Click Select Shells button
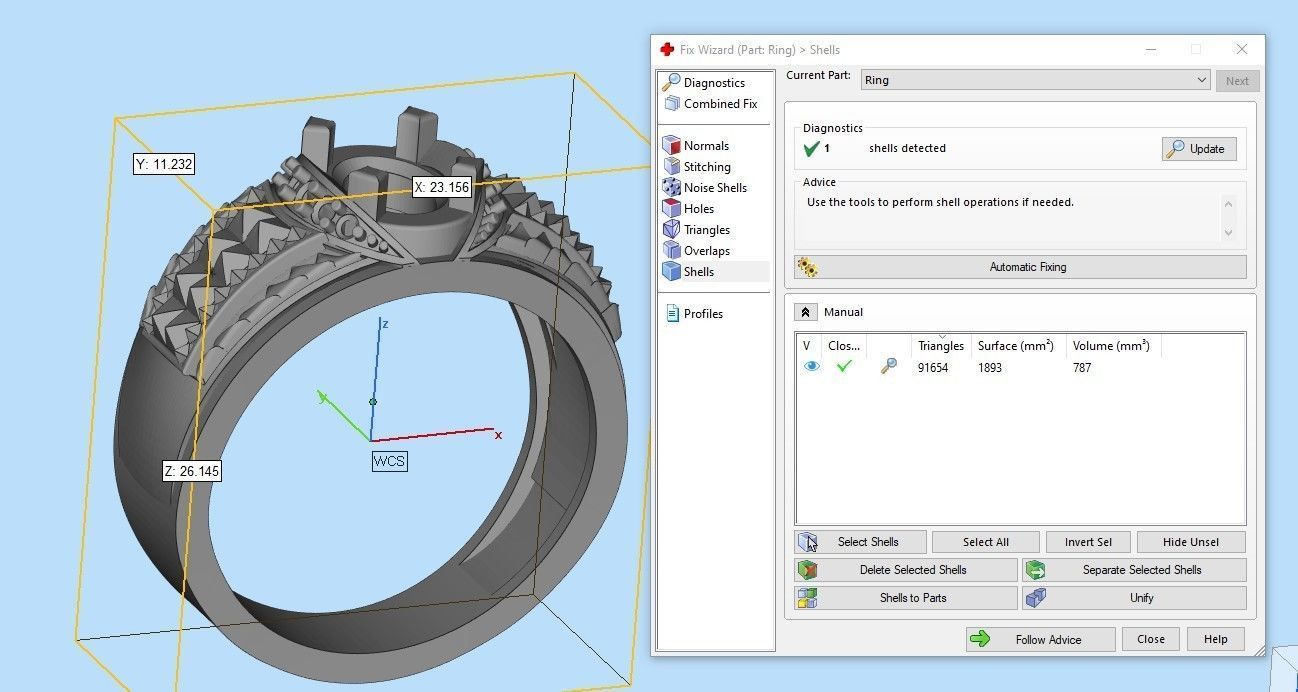Screen dimensions: 1298x692 861,542
